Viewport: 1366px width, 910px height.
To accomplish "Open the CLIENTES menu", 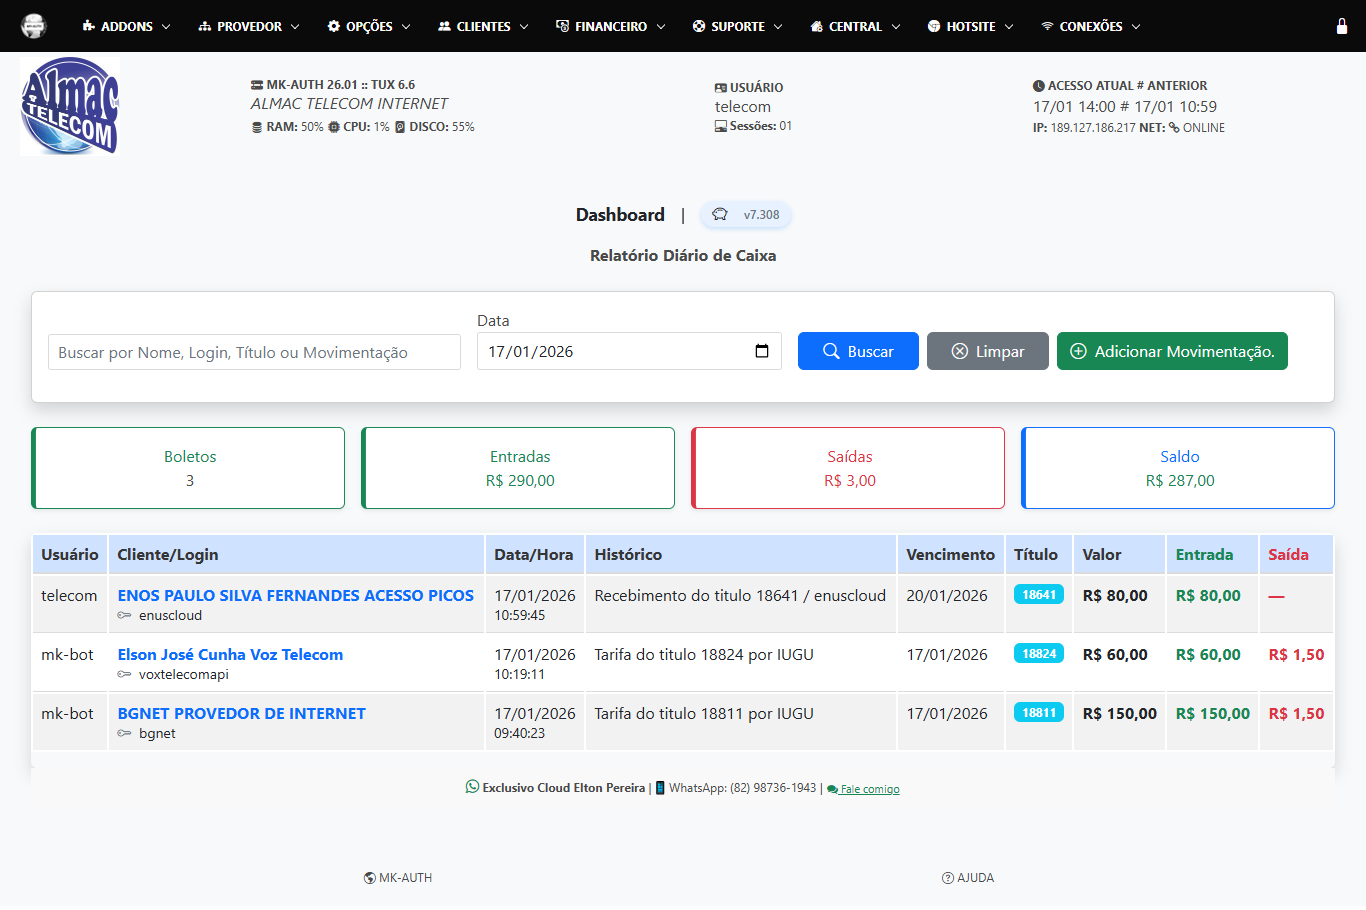I will point(483,26).
